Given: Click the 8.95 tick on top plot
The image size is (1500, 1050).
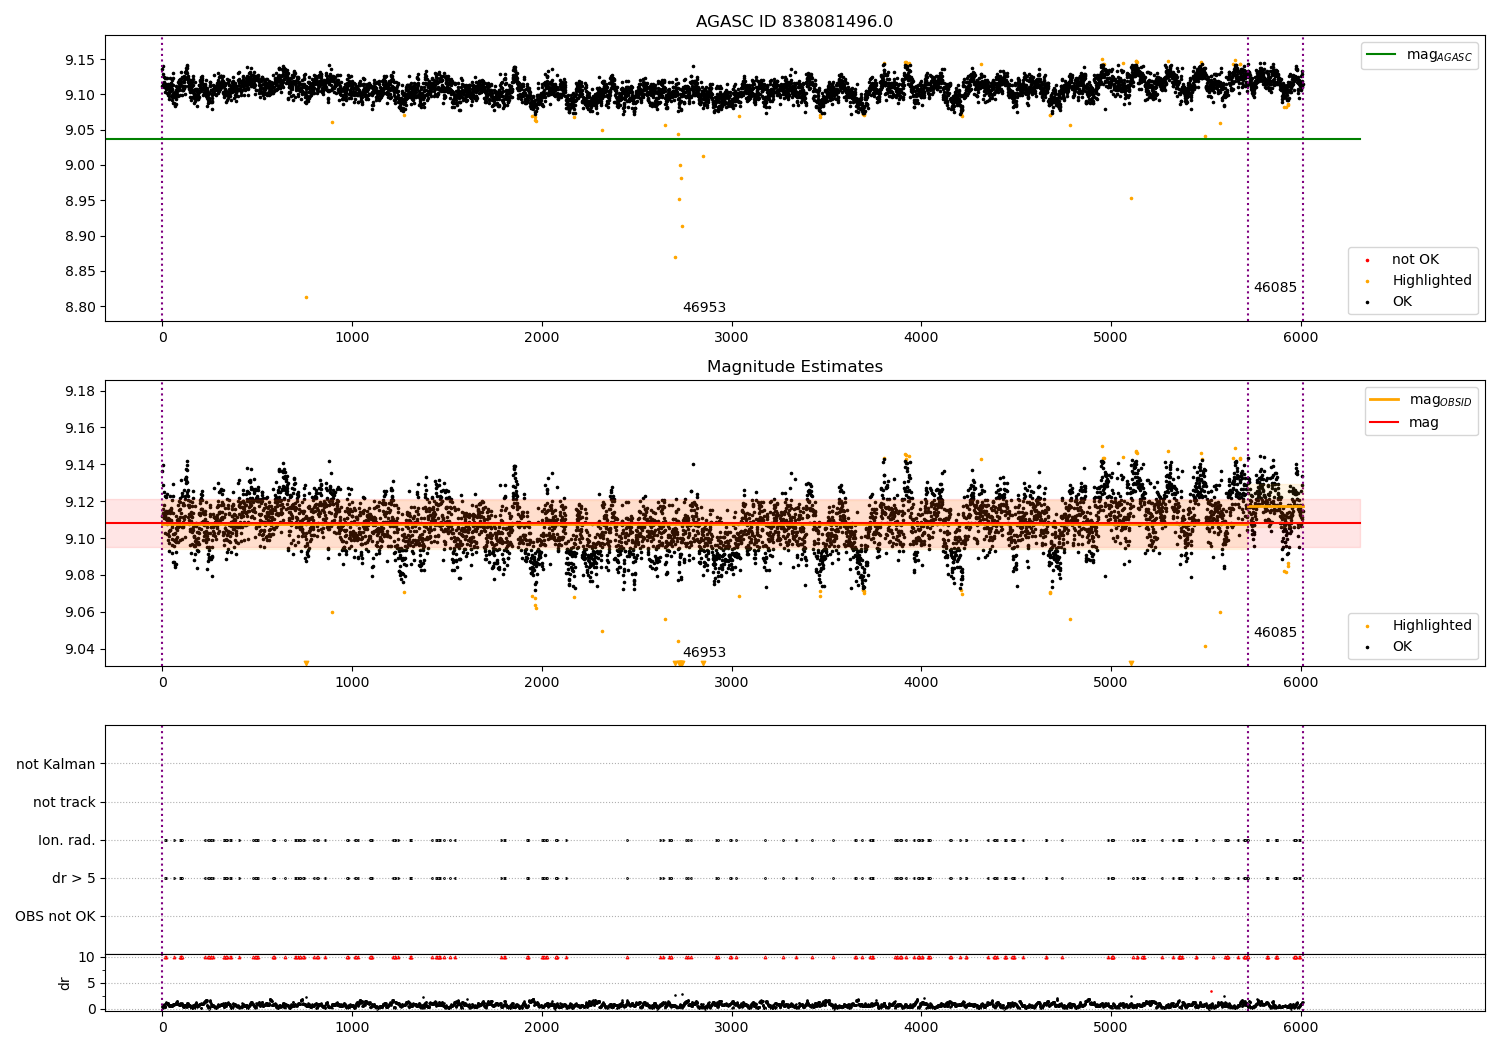Looking at the screenshot, I should [78, 202].
